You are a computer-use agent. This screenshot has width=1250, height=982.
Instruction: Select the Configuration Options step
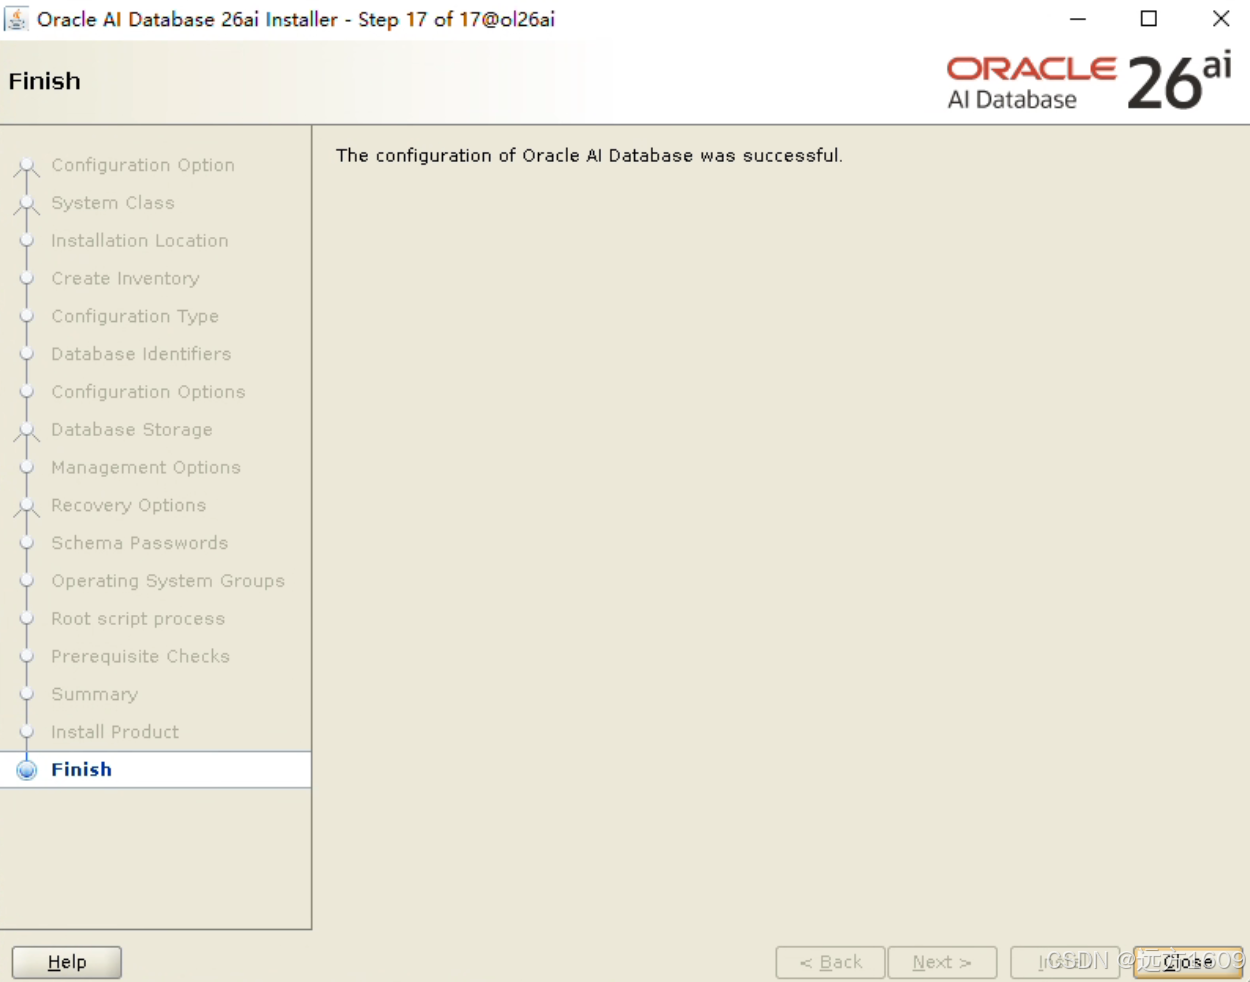(x=148, y=392)
